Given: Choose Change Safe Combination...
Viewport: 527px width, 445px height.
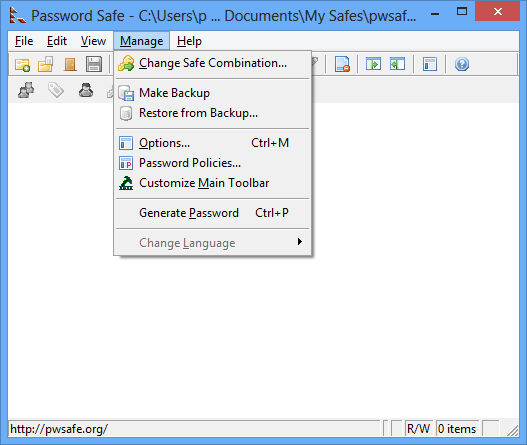Looking at the screenshot, I should tap(212, 64).
